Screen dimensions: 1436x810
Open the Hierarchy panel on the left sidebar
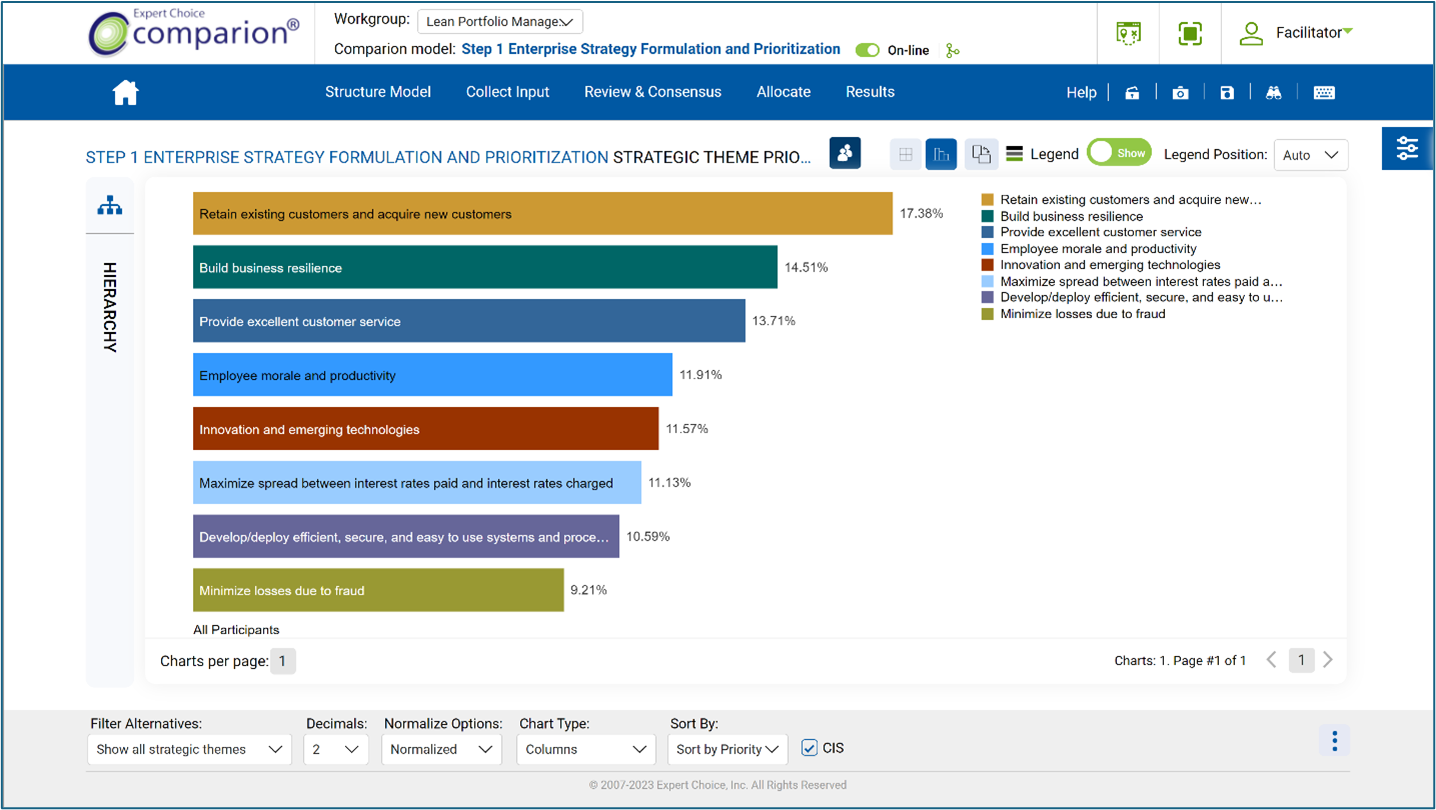click(x=110, y=205)
